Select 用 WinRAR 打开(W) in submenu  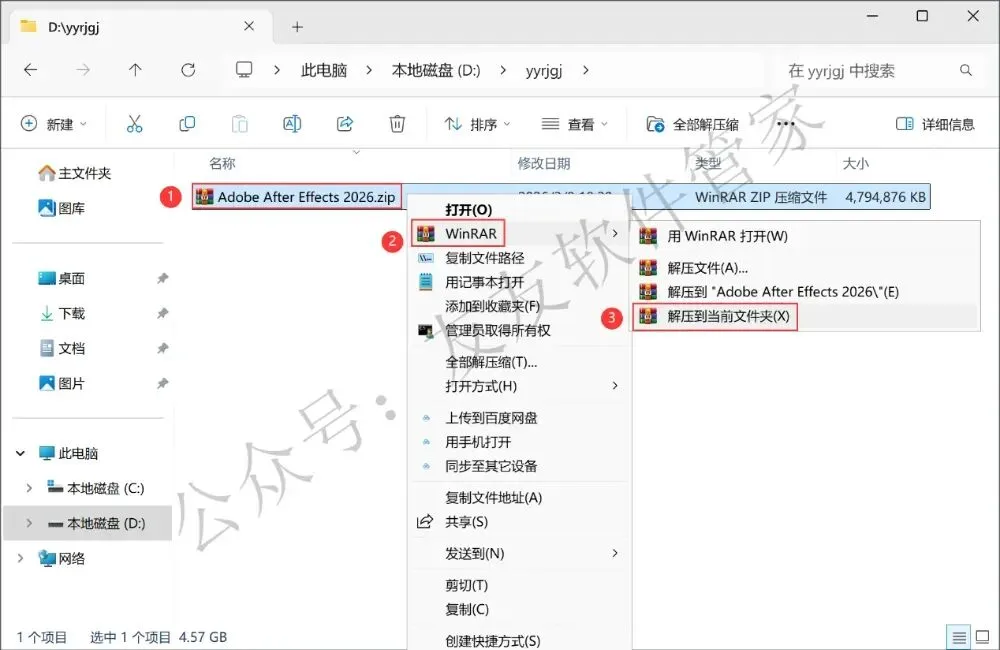click(x=727, y=236)
